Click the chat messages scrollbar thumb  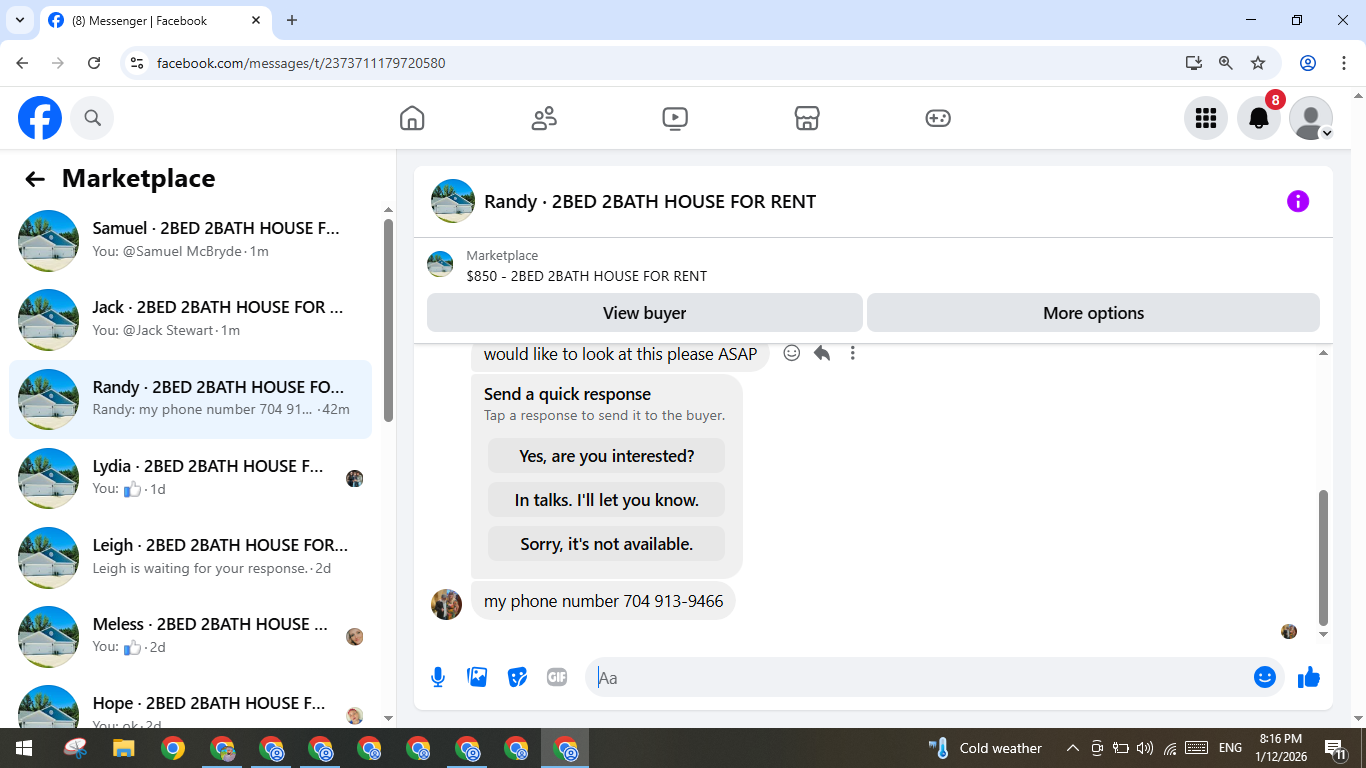(1323, 557)
